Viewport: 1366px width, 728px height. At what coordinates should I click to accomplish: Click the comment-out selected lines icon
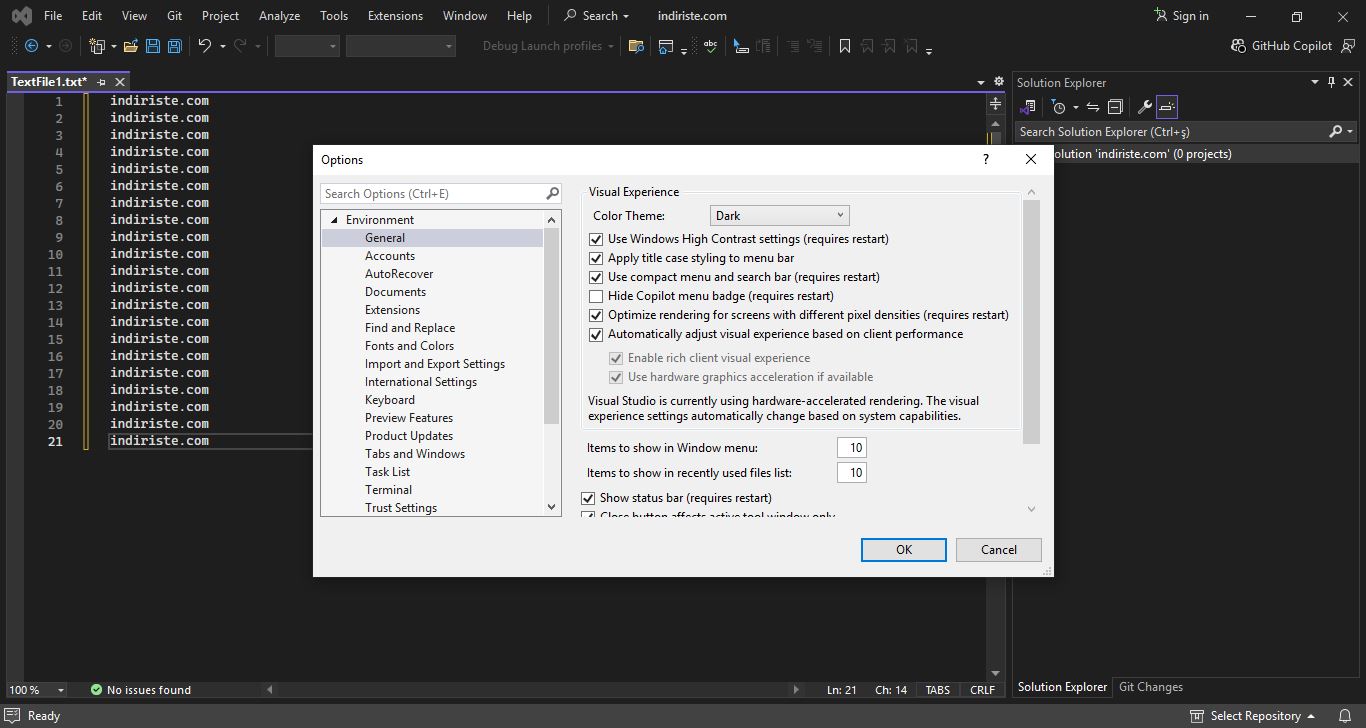coord(741,46)
